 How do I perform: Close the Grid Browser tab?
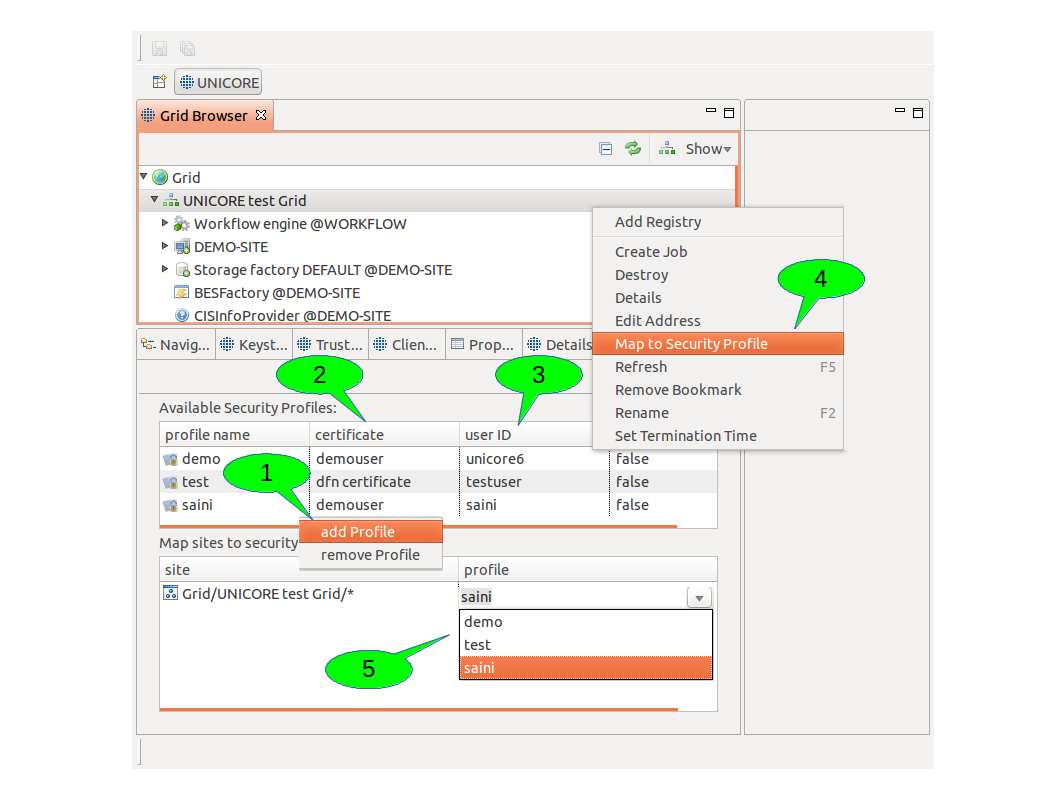click(x=261, y=115)
